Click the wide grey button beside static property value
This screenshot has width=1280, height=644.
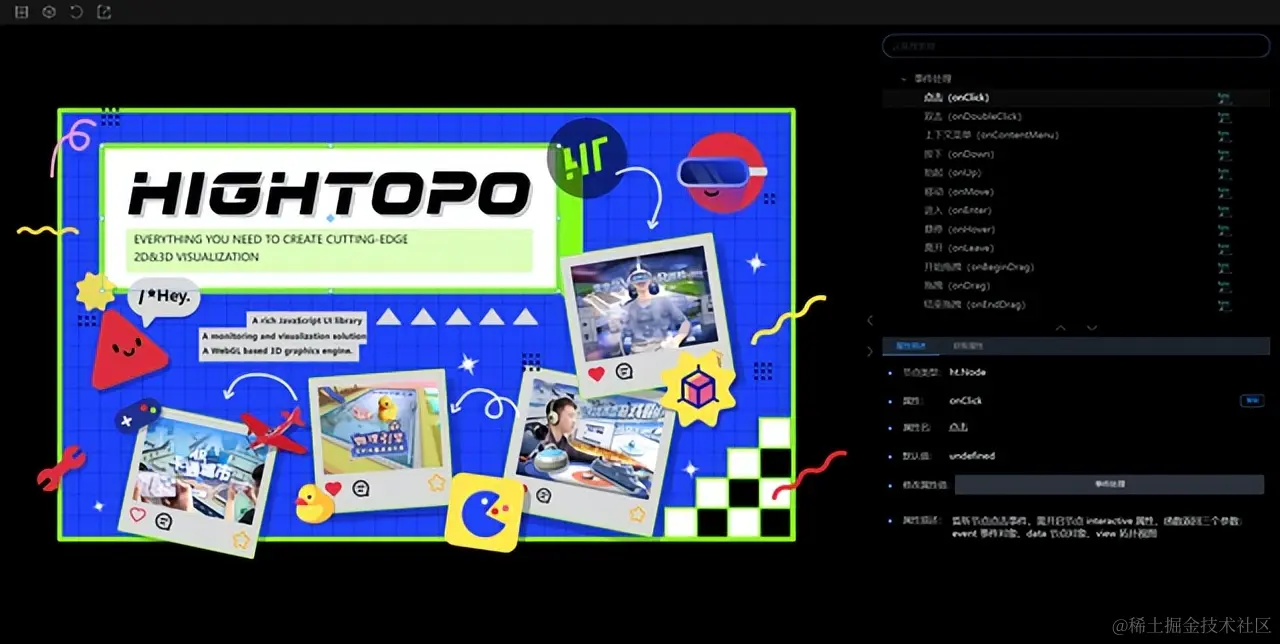click(1109, 484)
